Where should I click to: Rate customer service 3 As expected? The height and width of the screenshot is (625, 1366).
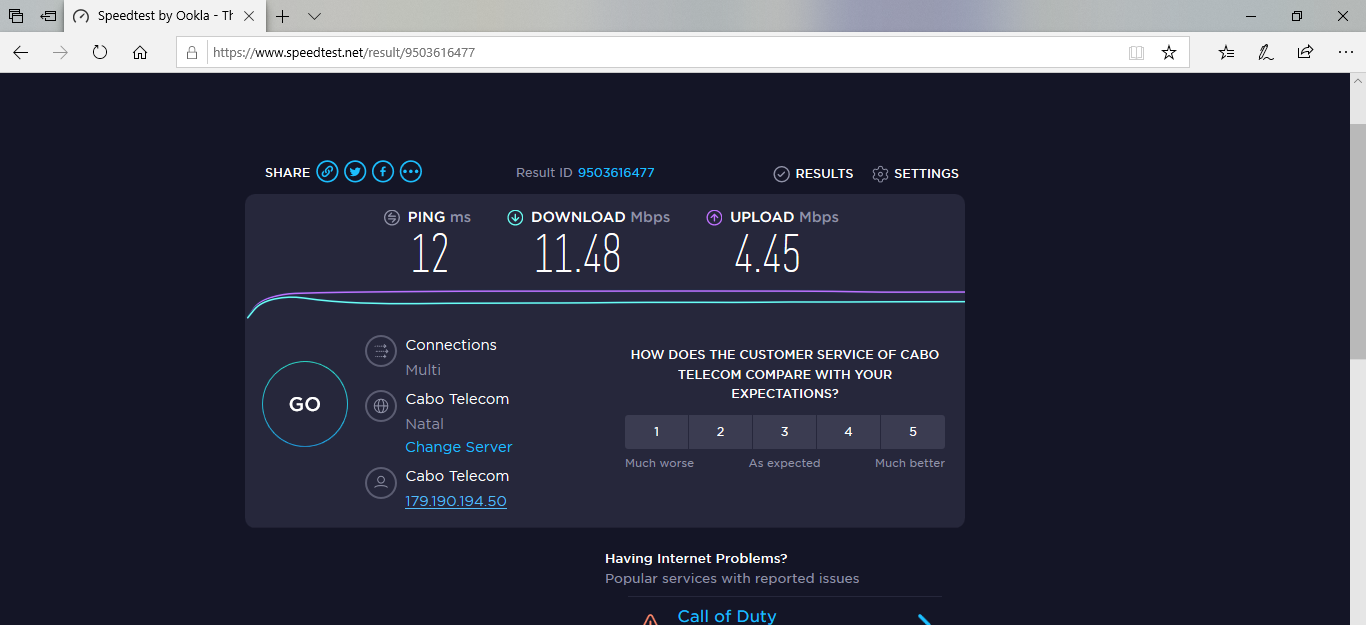click(784, 432)
